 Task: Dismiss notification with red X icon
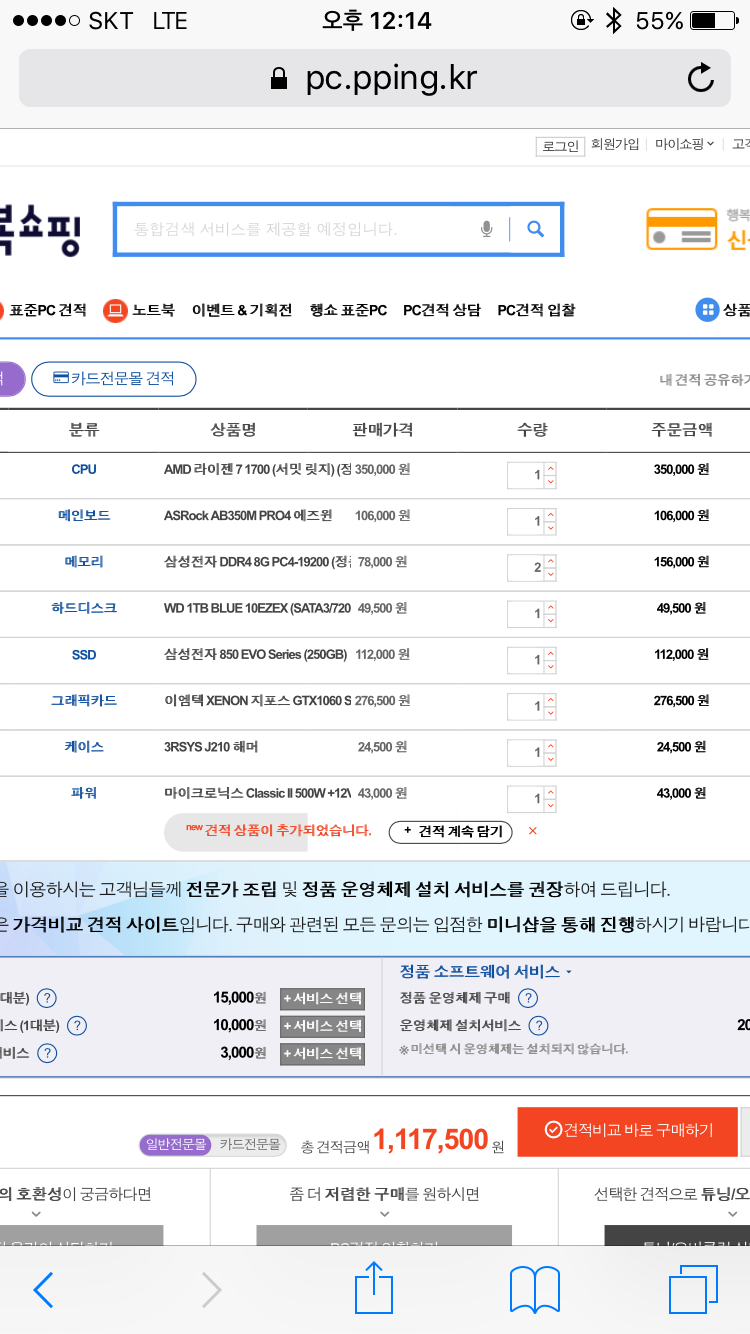[532, 831]
